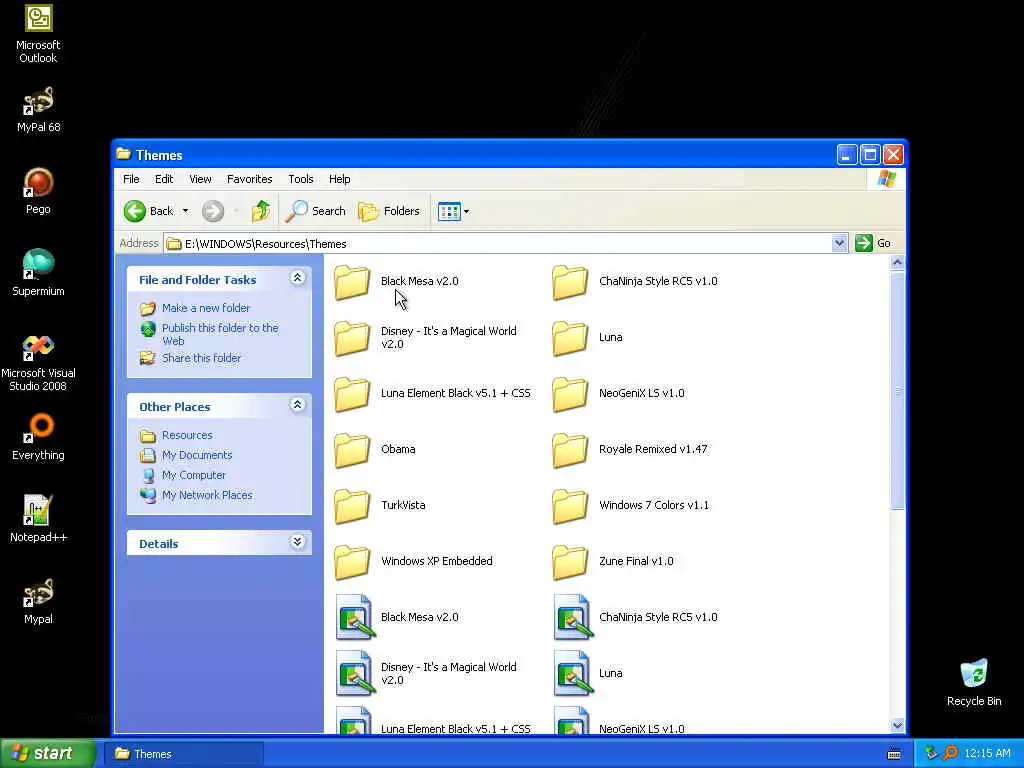
Task: Select the Mypal desktop icon
Action: coord(38,601)
